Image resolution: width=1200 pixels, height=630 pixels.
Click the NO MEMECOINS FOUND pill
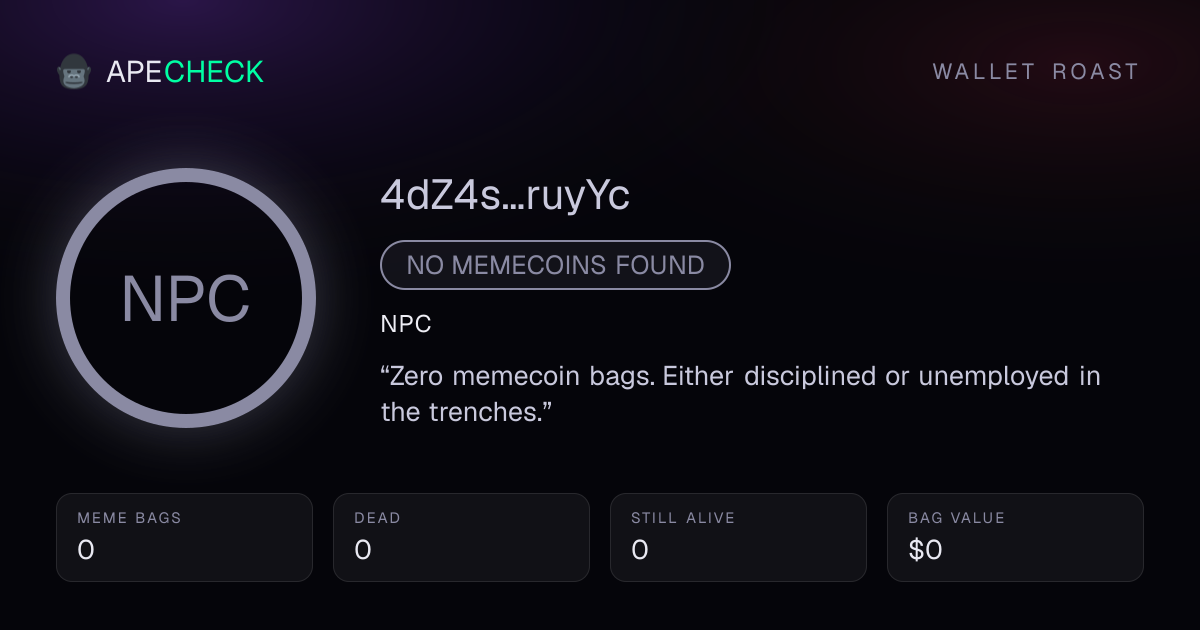click(x=555, y=265)
